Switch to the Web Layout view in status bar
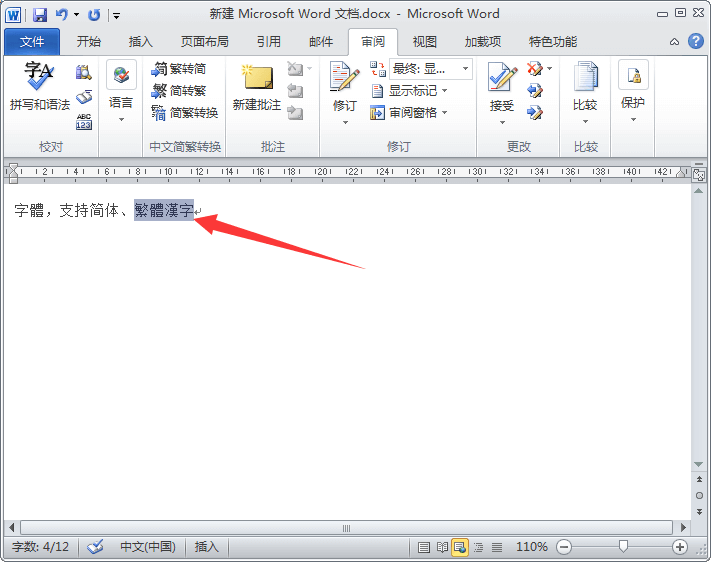The height and width of the screenshot is (562, 711). [460, 547]
